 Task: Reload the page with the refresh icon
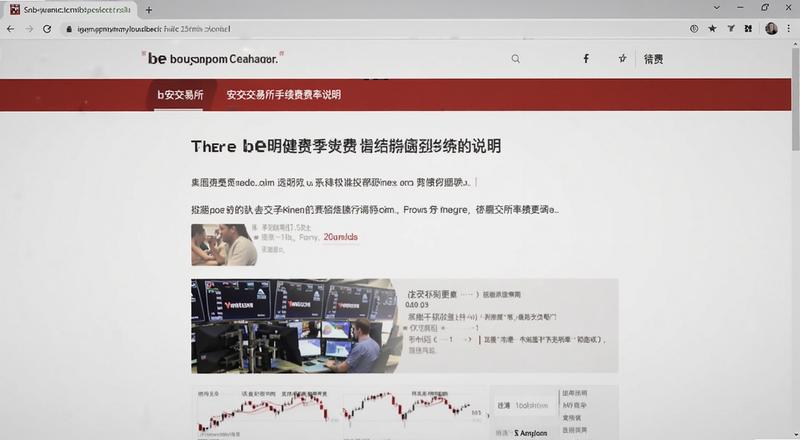tap(47, 29)
